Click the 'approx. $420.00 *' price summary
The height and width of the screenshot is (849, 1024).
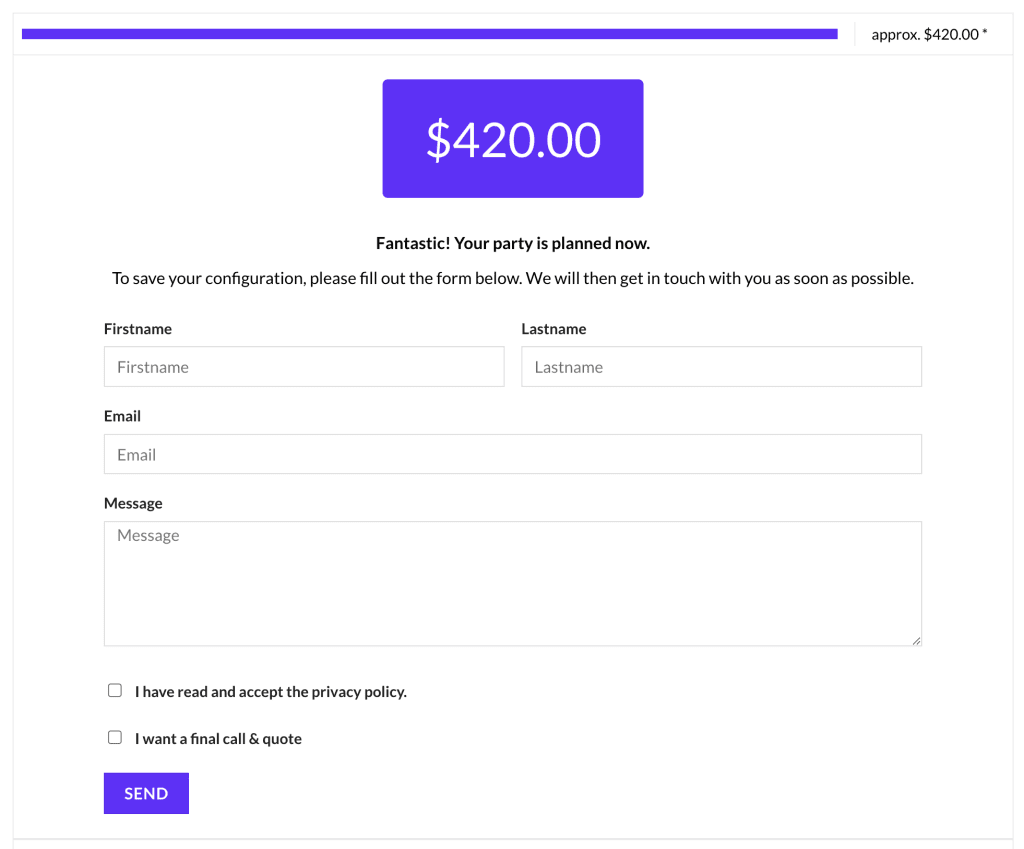tap(925, 33)
